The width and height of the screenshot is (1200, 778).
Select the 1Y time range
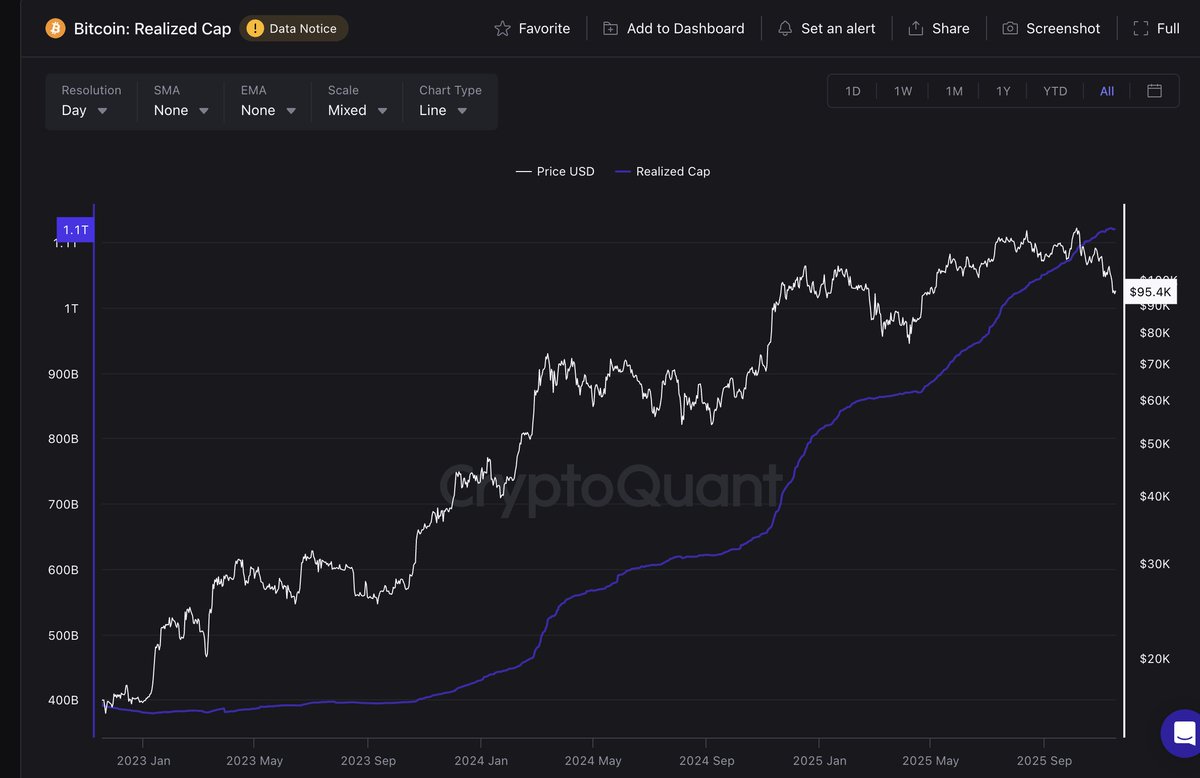(1003, 91)
